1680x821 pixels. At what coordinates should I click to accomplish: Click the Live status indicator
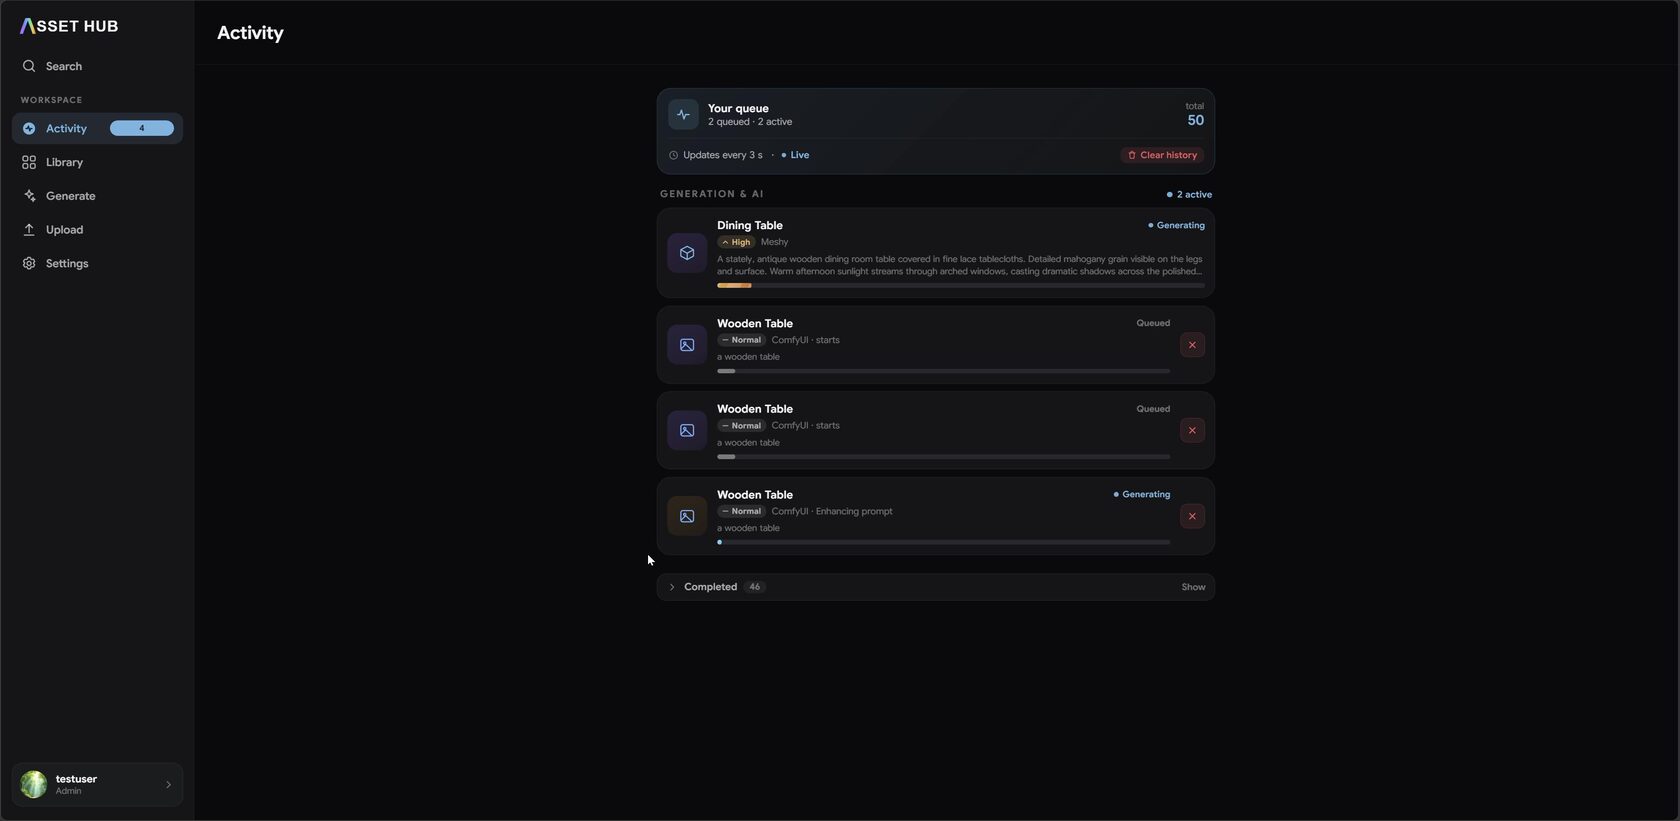(x=795, y=155)
